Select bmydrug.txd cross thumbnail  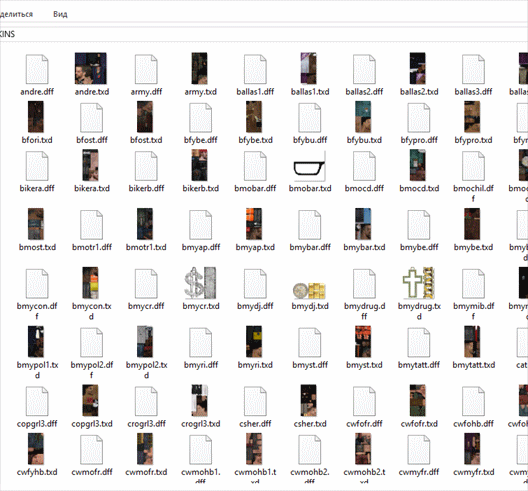419,283
